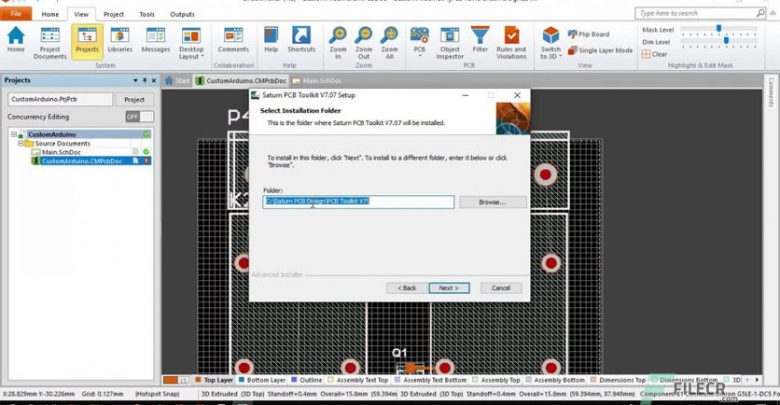Viewport: 780px width, 405px height.
Task: Click the Next > button in setup
Action: 449,288
